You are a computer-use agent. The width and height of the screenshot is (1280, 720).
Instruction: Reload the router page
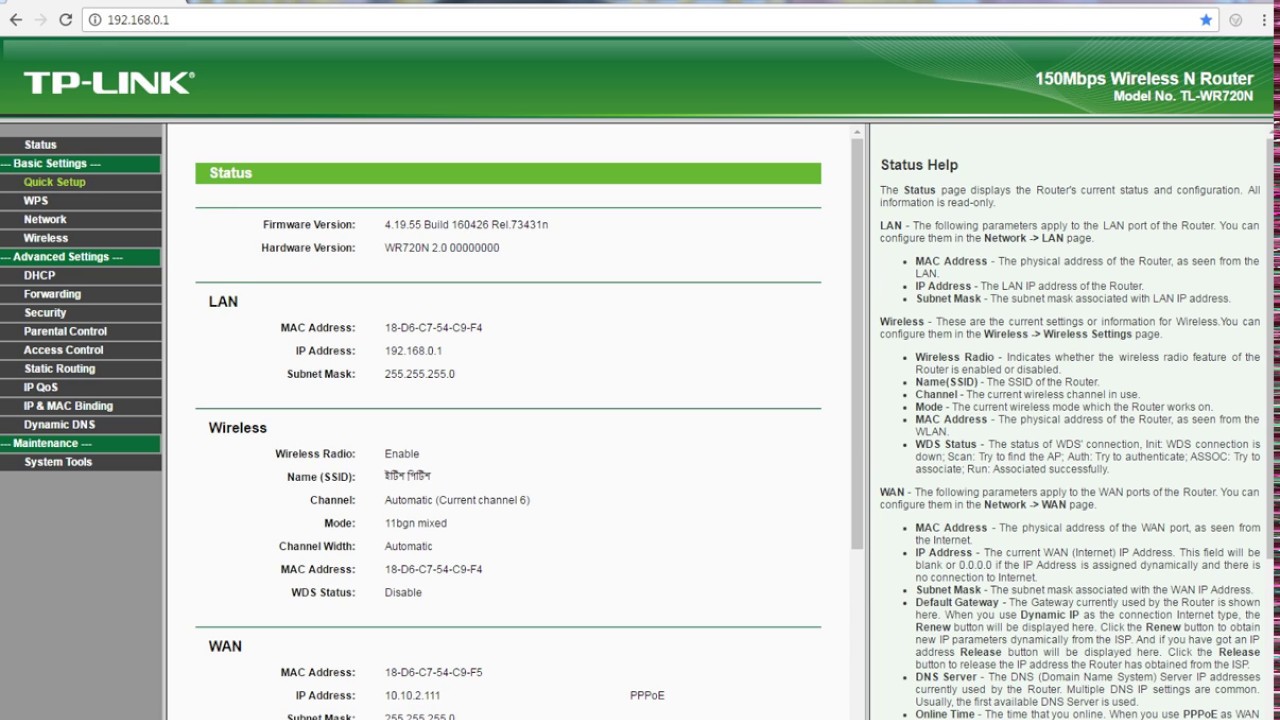click(66, 19)
